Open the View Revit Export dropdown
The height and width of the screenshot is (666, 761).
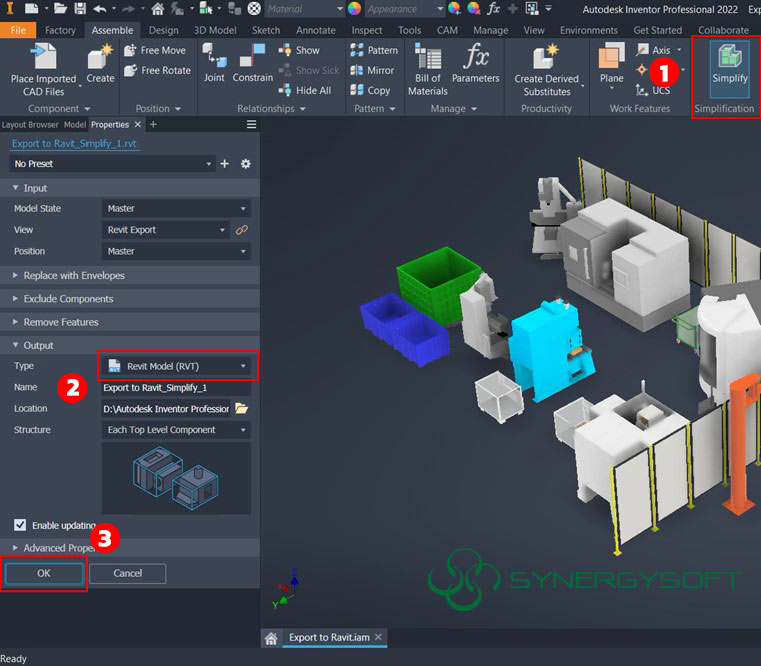(x=165, y=230)
